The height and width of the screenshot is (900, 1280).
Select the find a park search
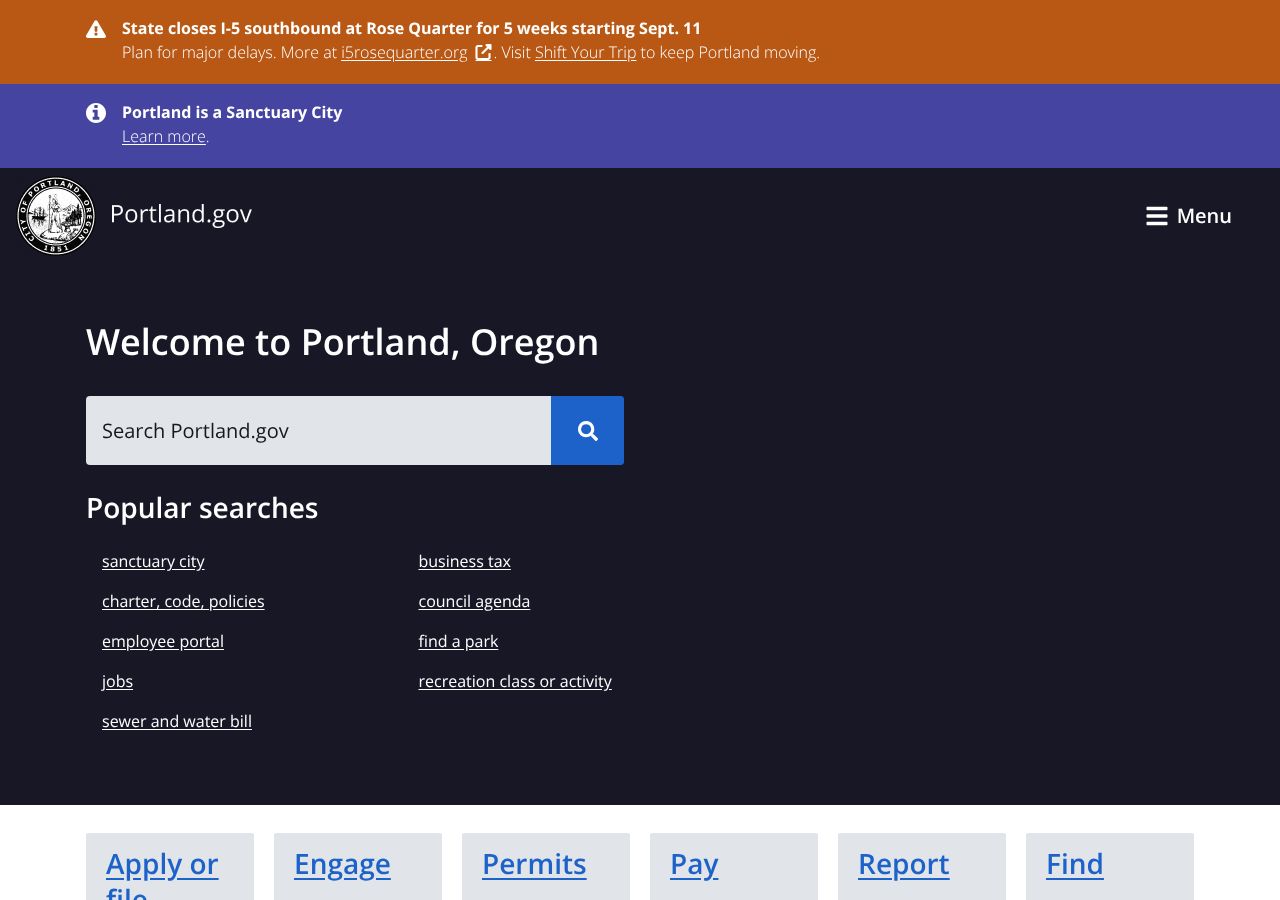(x=458, y=641)
